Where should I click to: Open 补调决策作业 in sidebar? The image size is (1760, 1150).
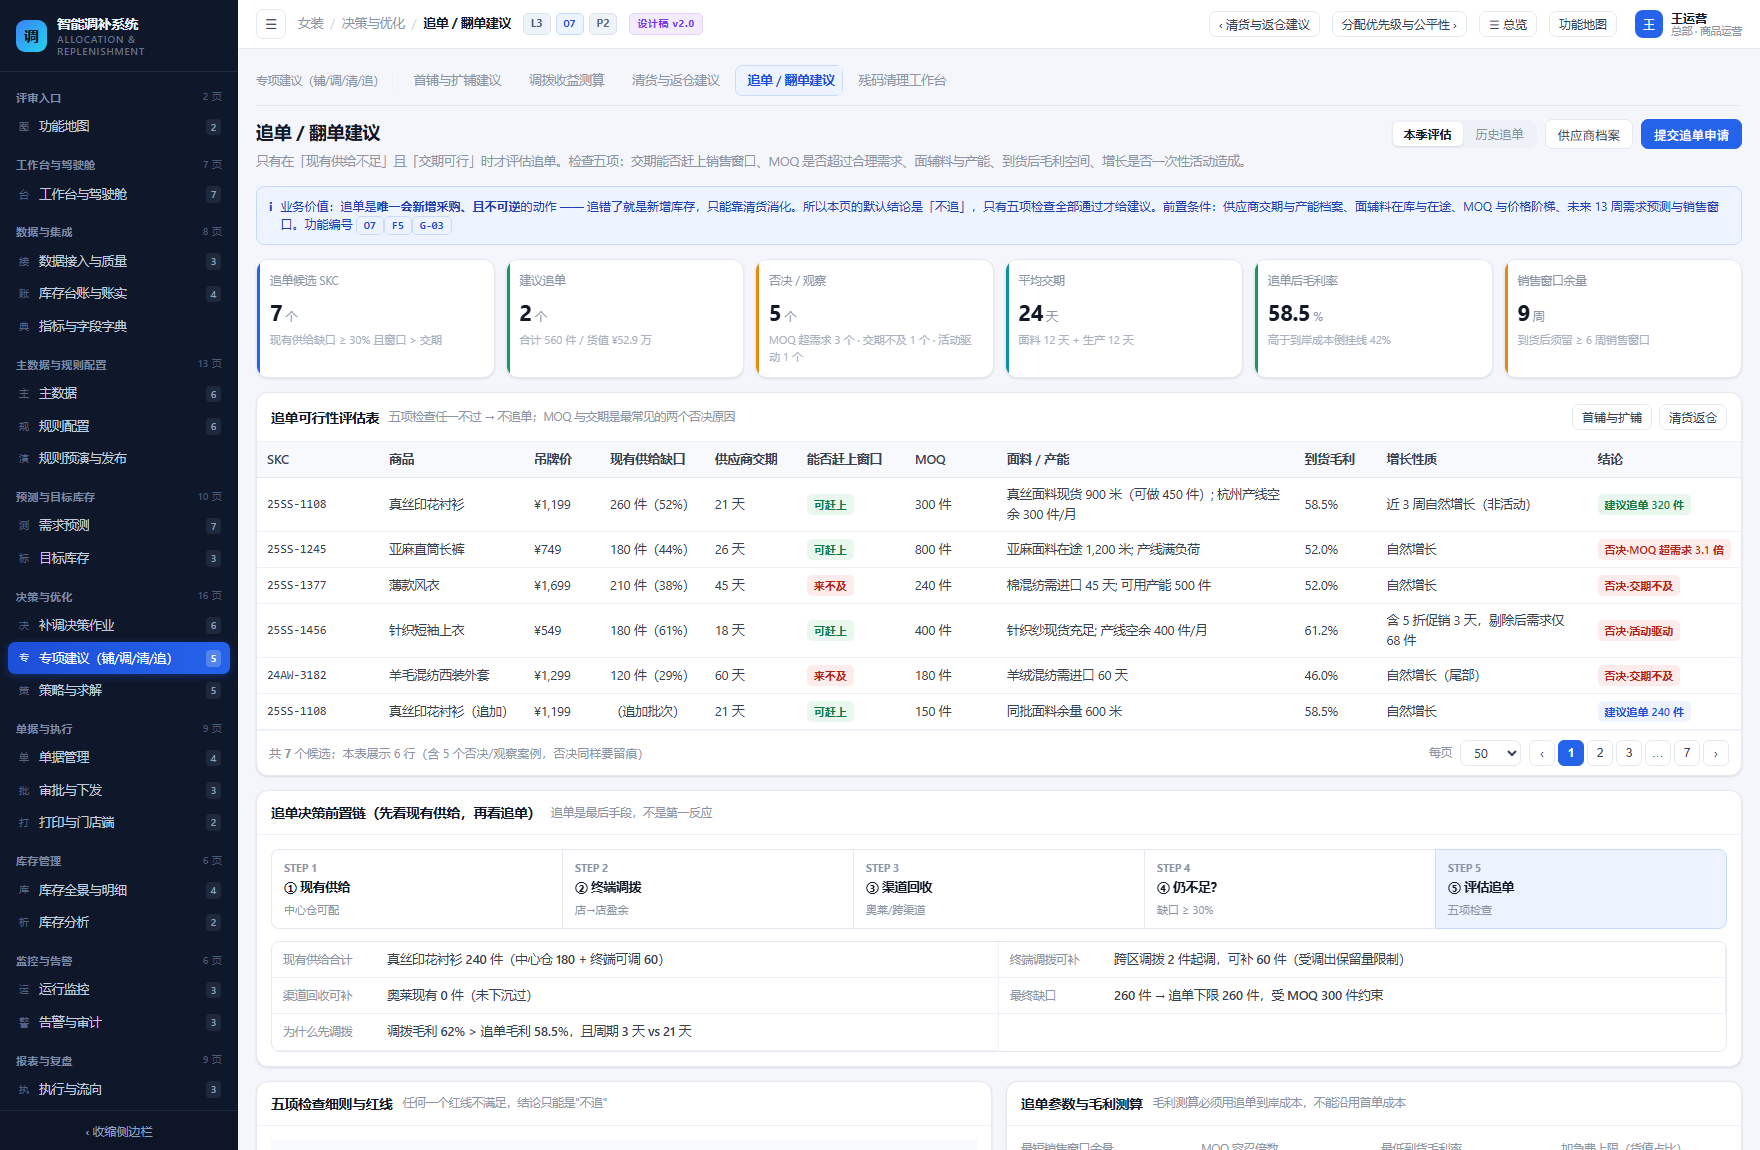pyautogui.click(x=119, y=626)
